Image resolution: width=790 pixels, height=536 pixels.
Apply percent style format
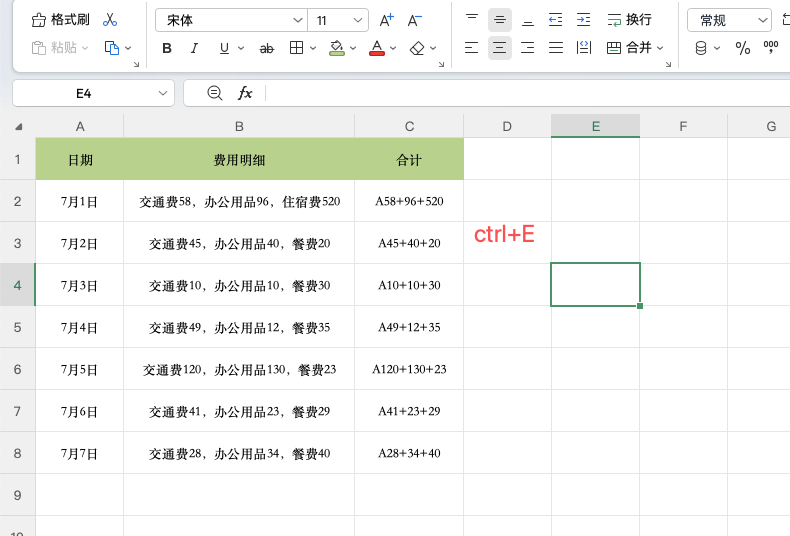click(743, 48)
